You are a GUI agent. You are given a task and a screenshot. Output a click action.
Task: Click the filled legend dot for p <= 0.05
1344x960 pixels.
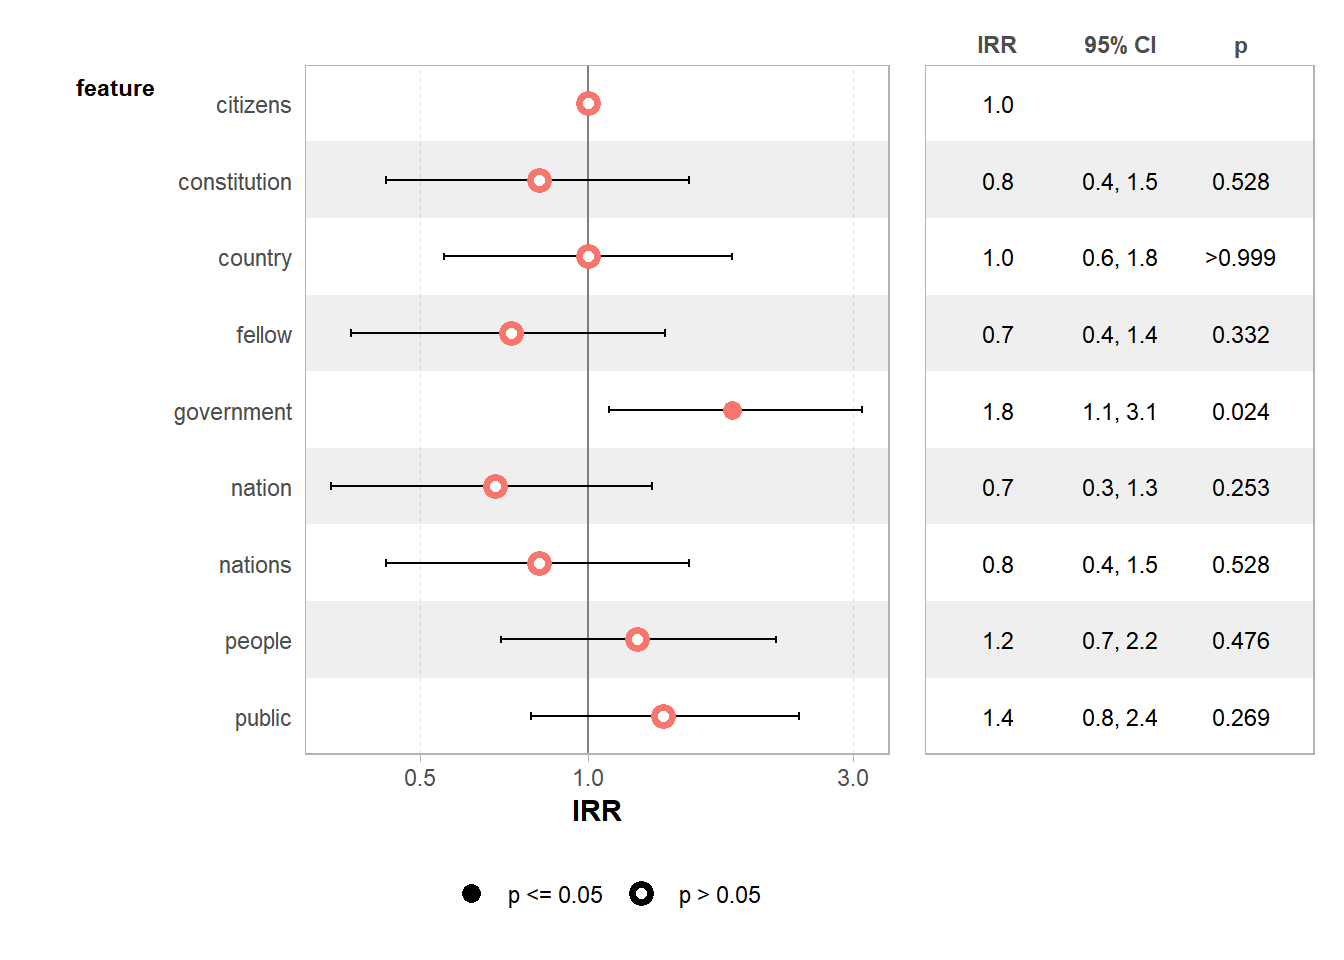pos(471,894)
